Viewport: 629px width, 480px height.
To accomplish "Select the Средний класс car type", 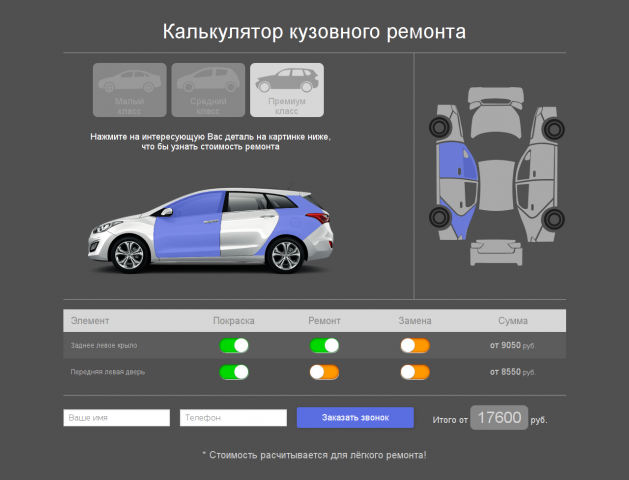I will (x=208, y=90).
